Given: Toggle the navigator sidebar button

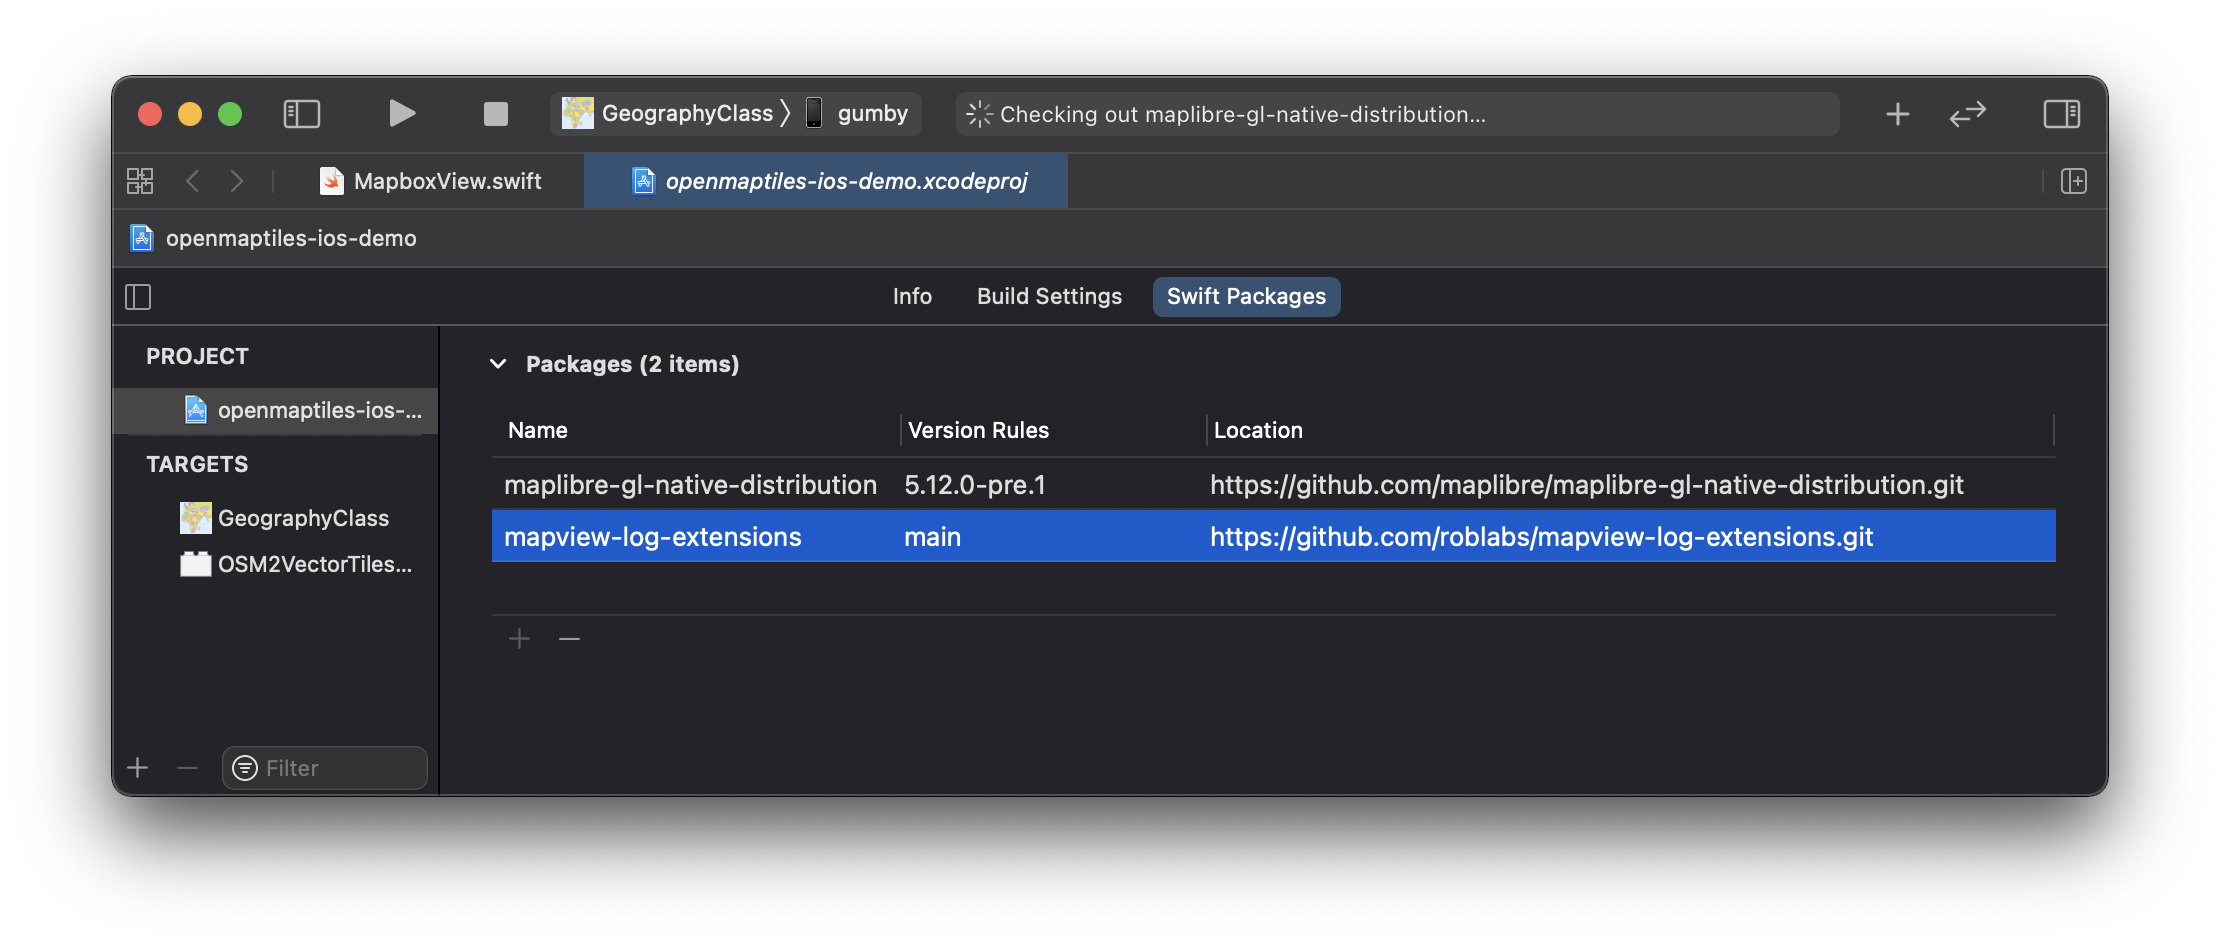Looking at the screenshot, I should click(301, 114).
